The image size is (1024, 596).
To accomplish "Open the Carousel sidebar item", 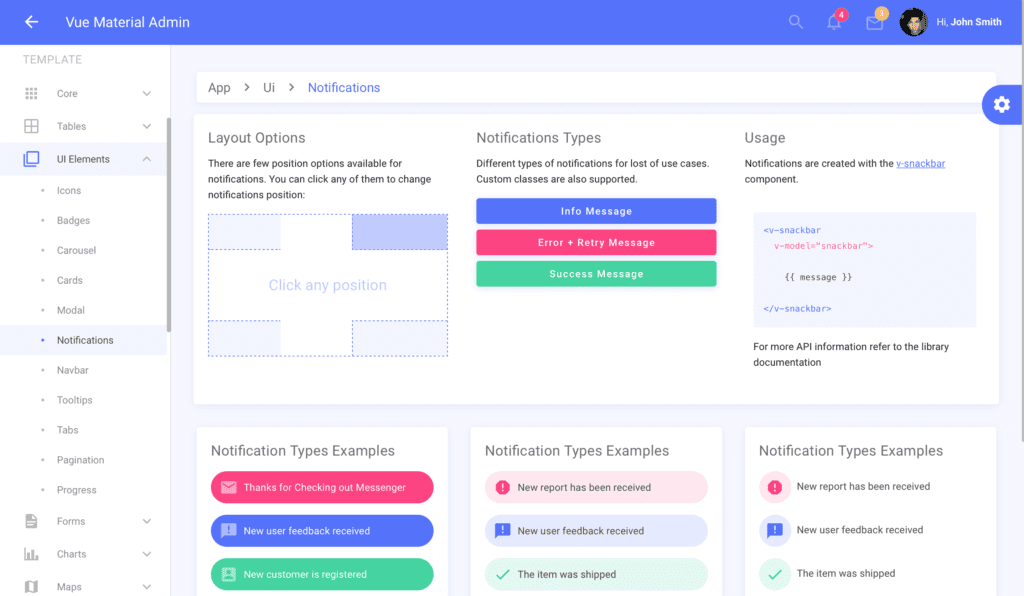I will point(84,251).
